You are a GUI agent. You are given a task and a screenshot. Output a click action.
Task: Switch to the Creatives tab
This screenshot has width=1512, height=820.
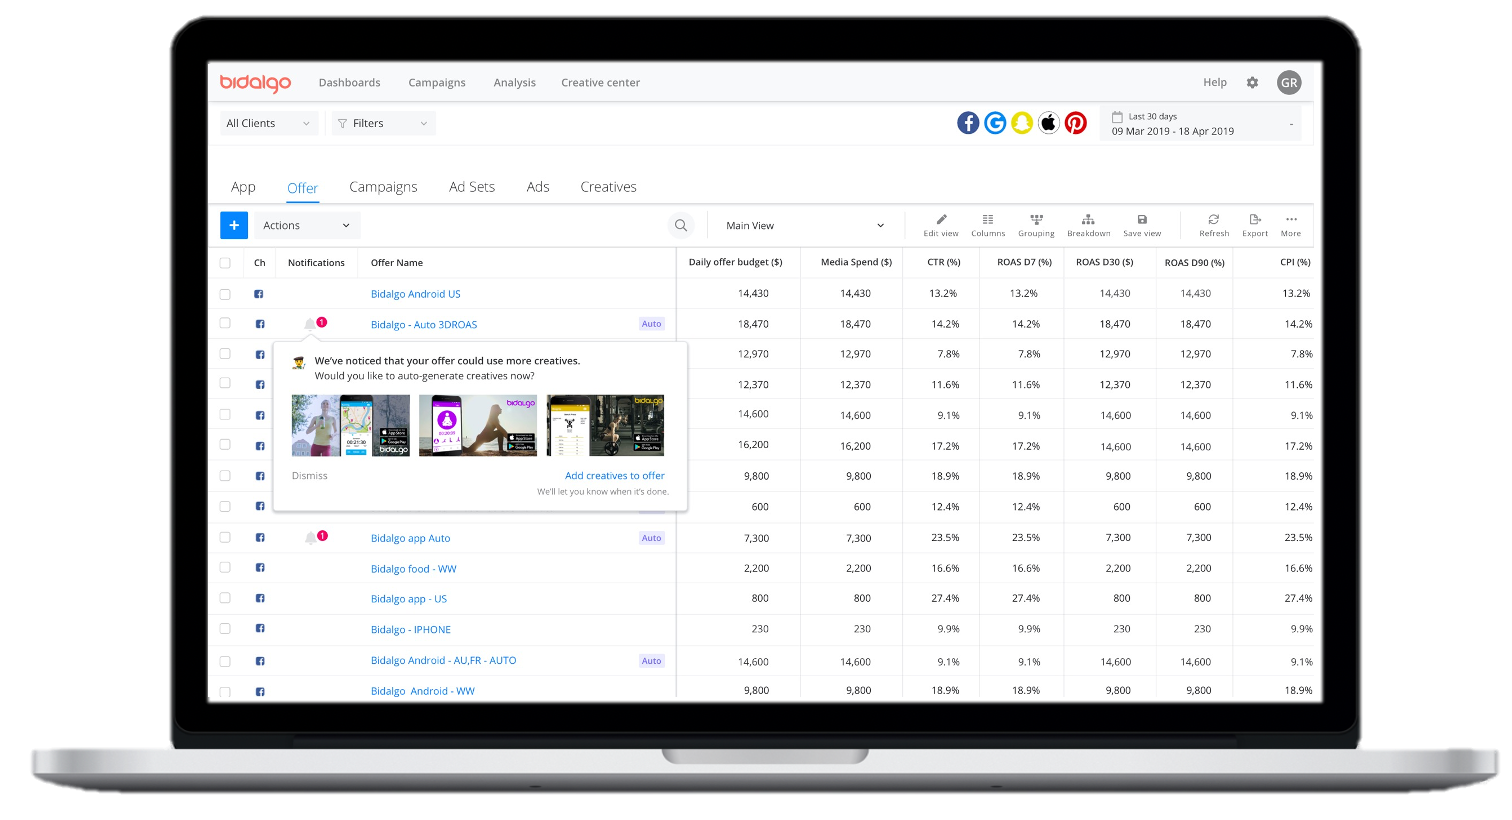[x=608, y=187]
